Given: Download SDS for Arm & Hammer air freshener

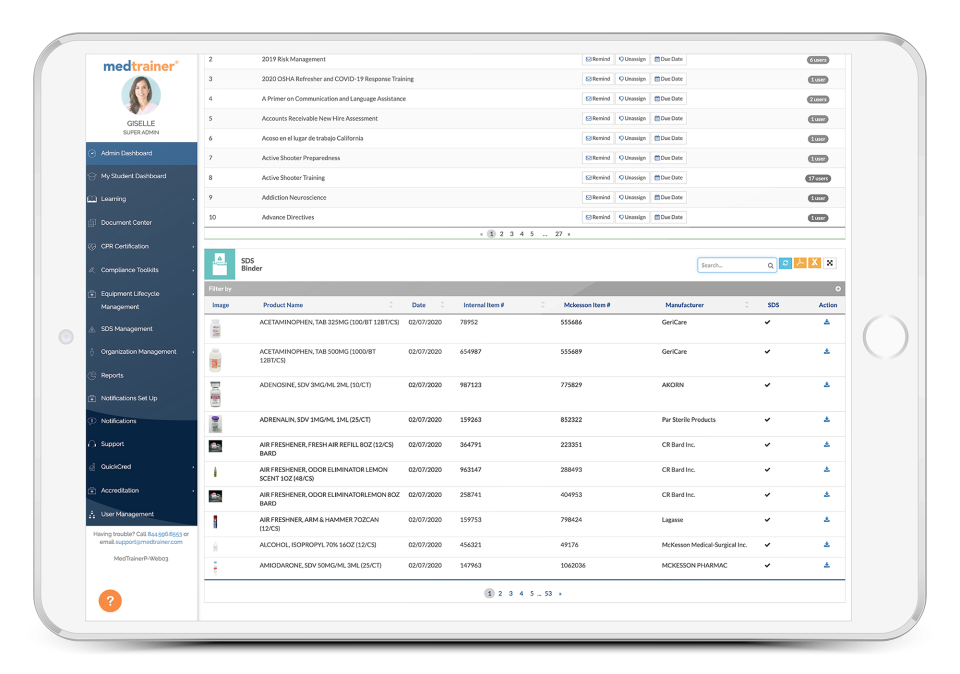Looking at the screenshot, I should coord(827,520).
